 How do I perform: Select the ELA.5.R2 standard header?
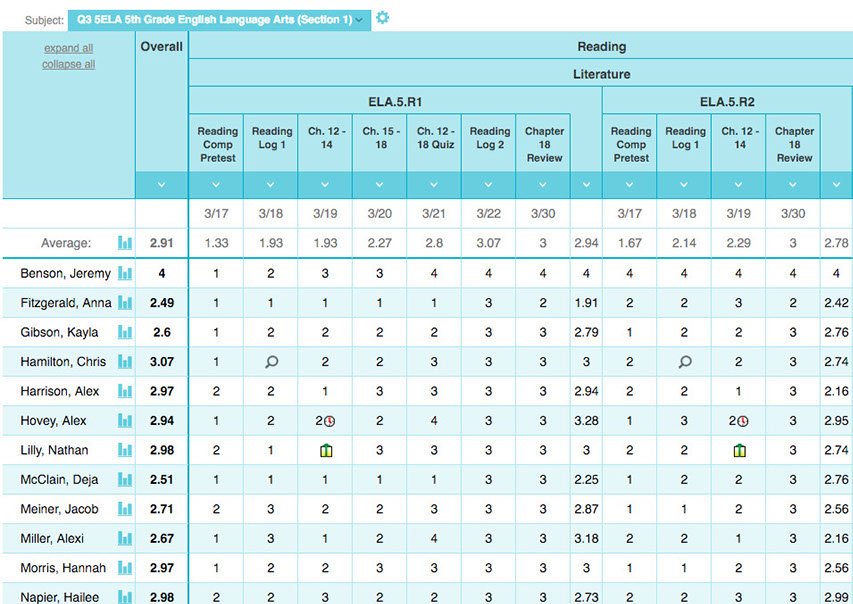point(727,102)
